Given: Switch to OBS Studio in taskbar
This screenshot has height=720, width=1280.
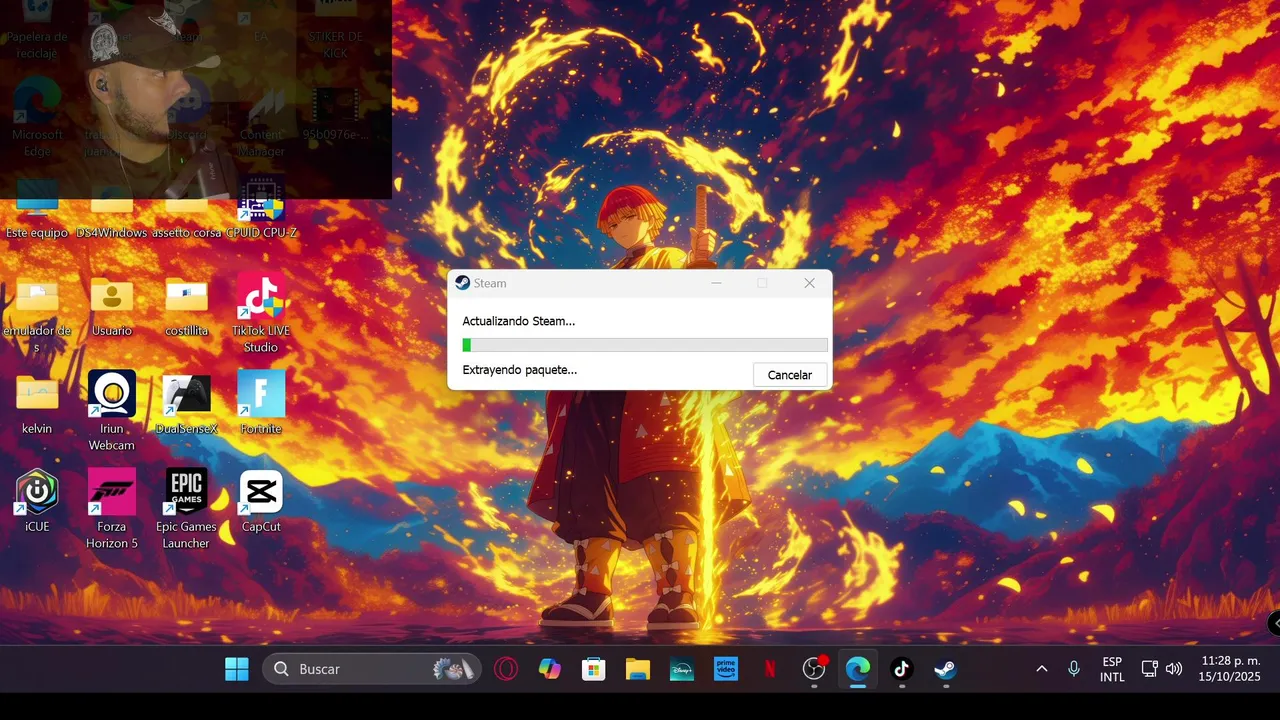Looking at the screenshot, I should point(814,669).
